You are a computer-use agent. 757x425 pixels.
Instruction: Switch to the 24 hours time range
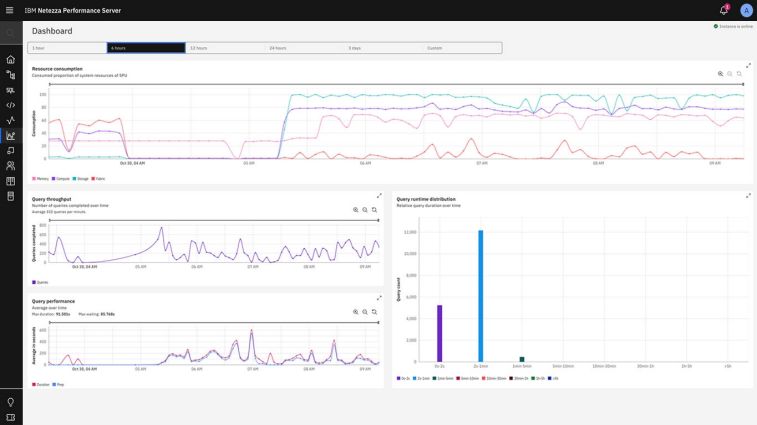[304, 48]
